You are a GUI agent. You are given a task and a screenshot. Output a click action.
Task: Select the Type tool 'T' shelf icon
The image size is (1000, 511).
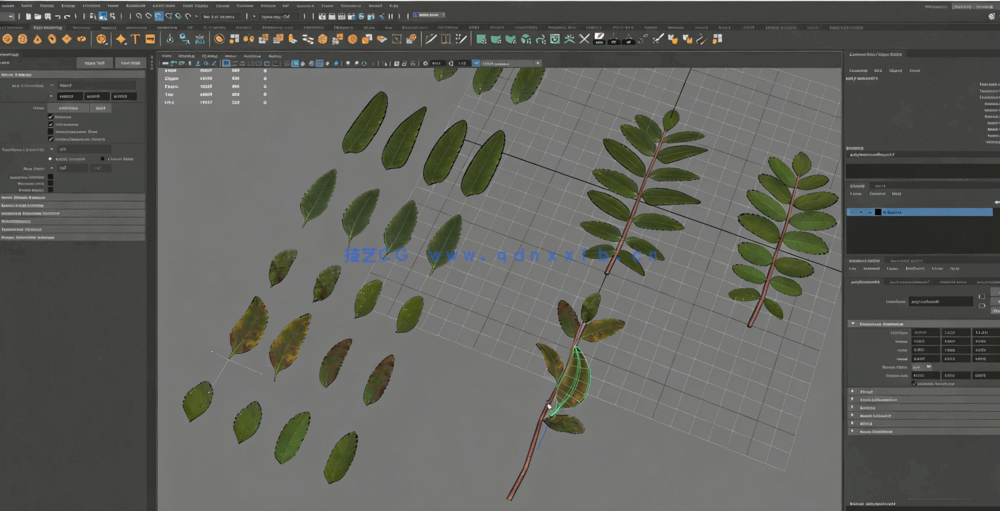coord(135,39)
